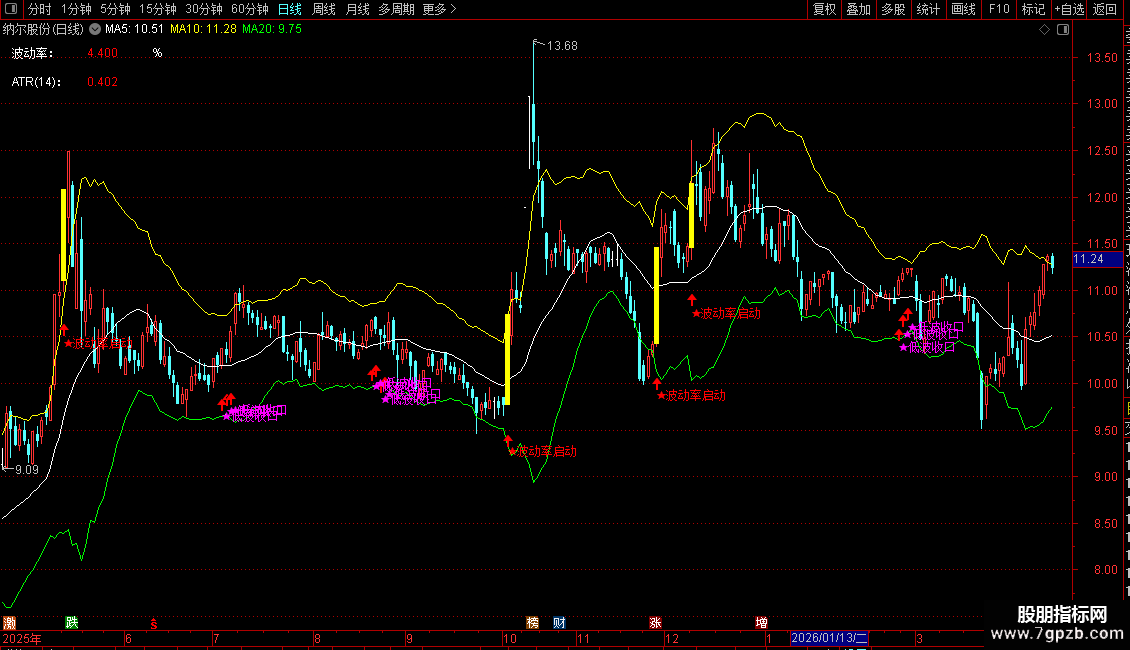Open the 复权 adjustment options

824,9
